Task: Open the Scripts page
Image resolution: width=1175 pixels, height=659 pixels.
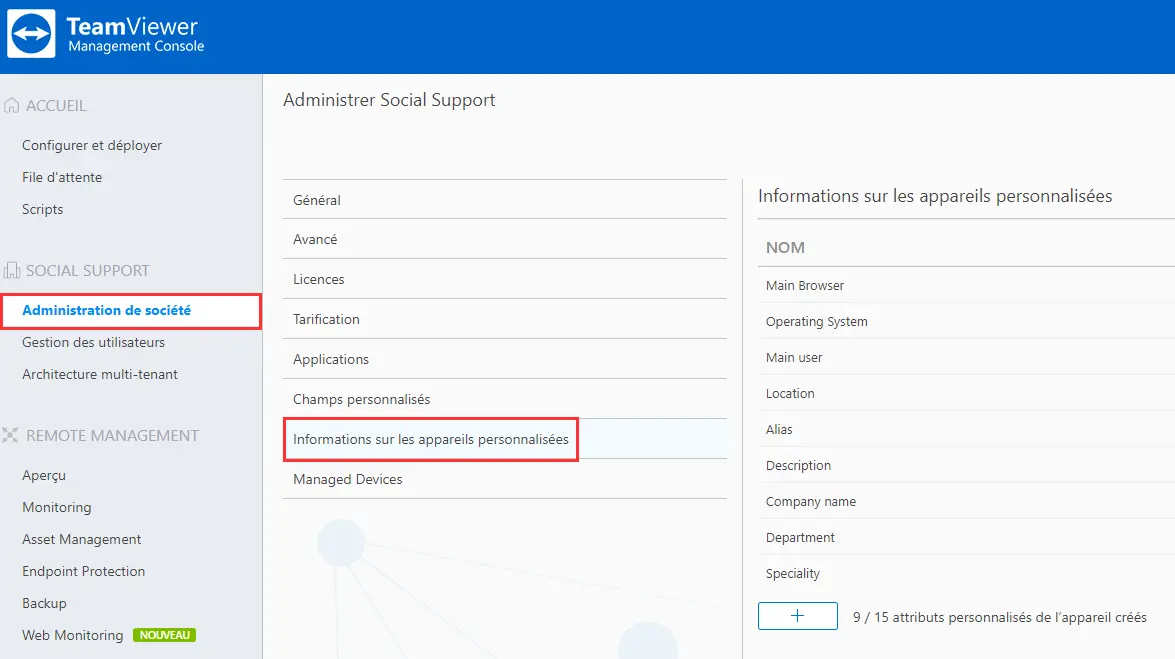Action: (x=43, y=209)
